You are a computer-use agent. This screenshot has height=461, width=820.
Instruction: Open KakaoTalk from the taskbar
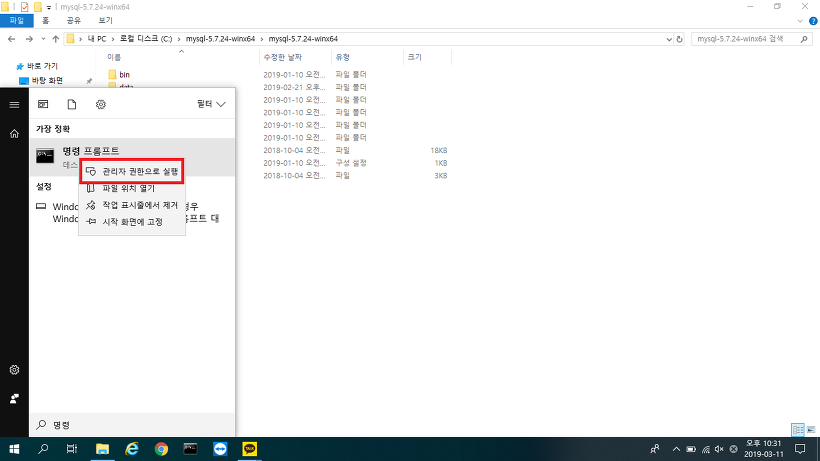pyautogui.click(x=249, y=449)
